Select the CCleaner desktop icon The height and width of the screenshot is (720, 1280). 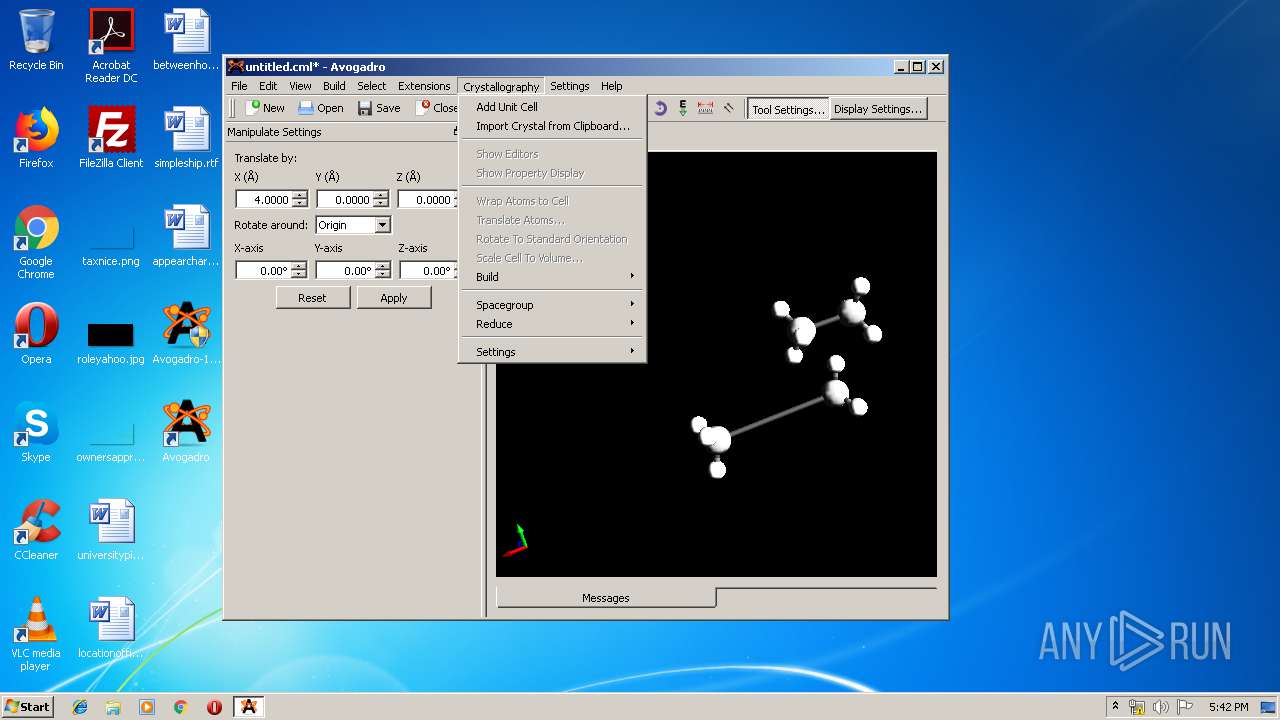tap(36, 529)
